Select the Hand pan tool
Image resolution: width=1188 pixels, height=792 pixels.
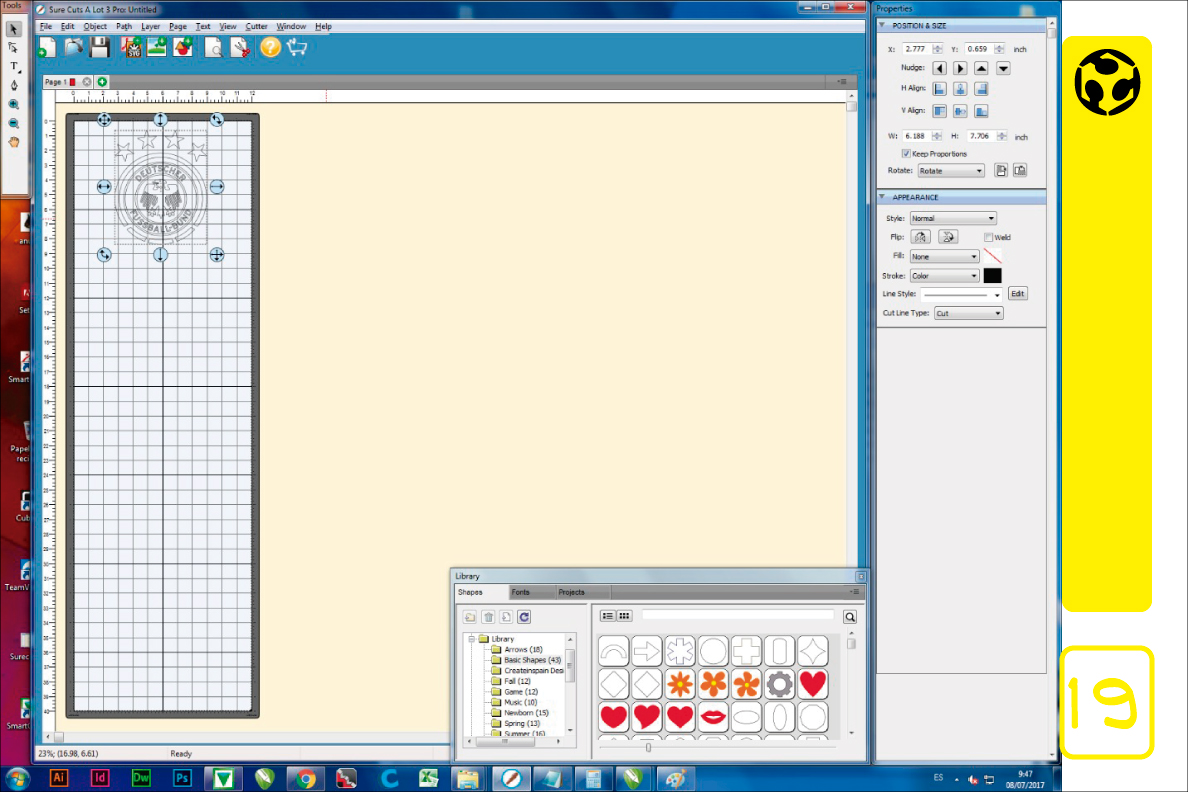tap(14, 142)
